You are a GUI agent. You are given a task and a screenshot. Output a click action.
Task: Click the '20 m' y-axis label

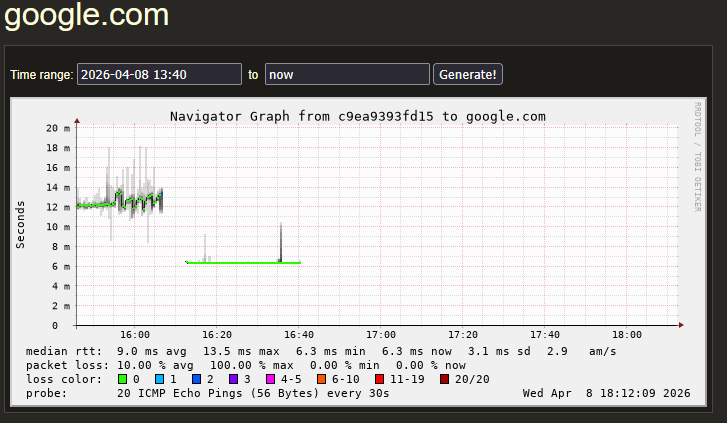(58, 128)
